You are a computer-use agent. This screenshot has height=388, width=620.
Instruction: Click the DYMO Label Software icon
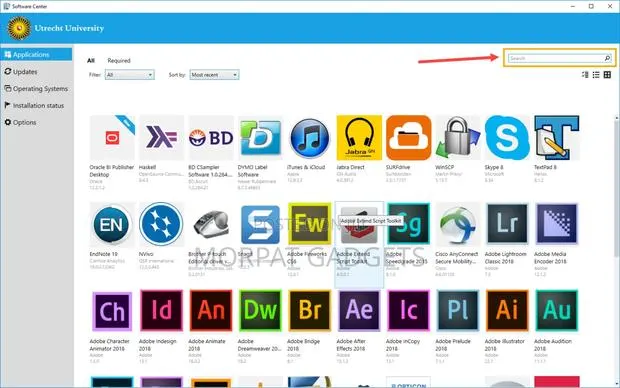pyautogui.click(x=260, y=138)
